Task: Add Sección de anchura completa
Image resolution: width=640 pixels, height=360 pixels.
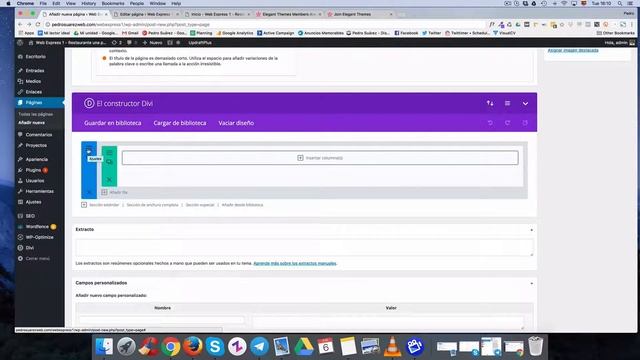Action: 152,205
